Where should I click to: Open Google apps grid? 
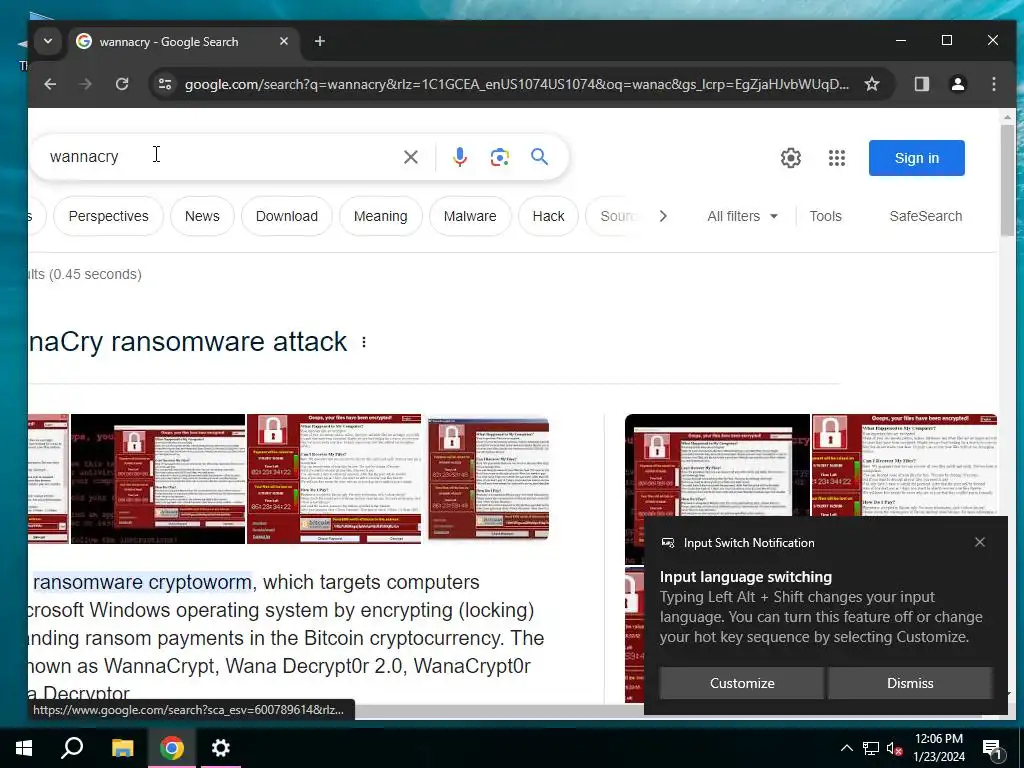pyautogui.click(x=837, y=157)
